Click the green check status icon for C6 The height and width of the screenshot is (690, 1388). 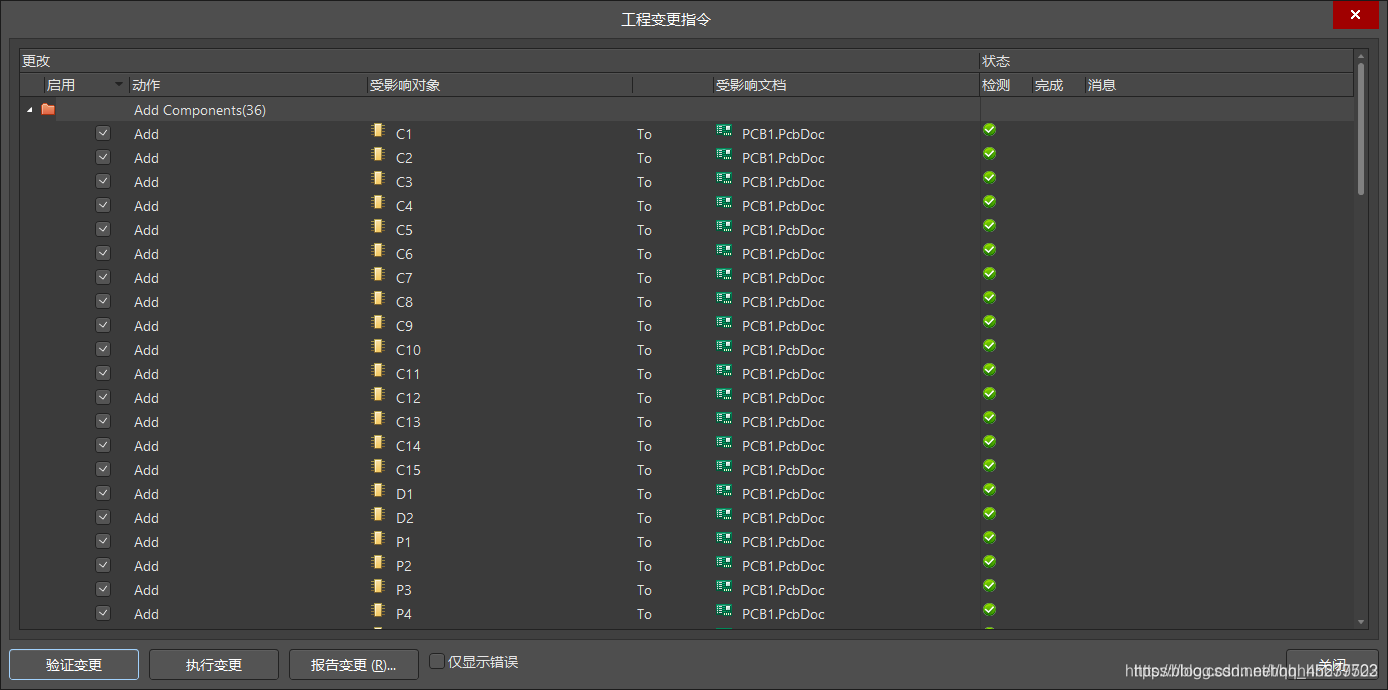tap(989, 249)
